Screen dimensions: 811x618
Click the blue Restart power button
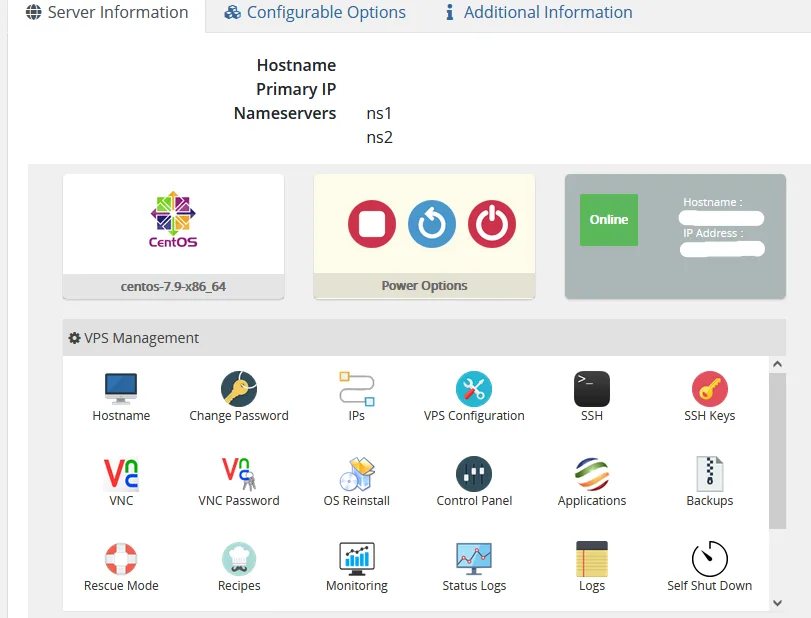[x=432, y=224]
